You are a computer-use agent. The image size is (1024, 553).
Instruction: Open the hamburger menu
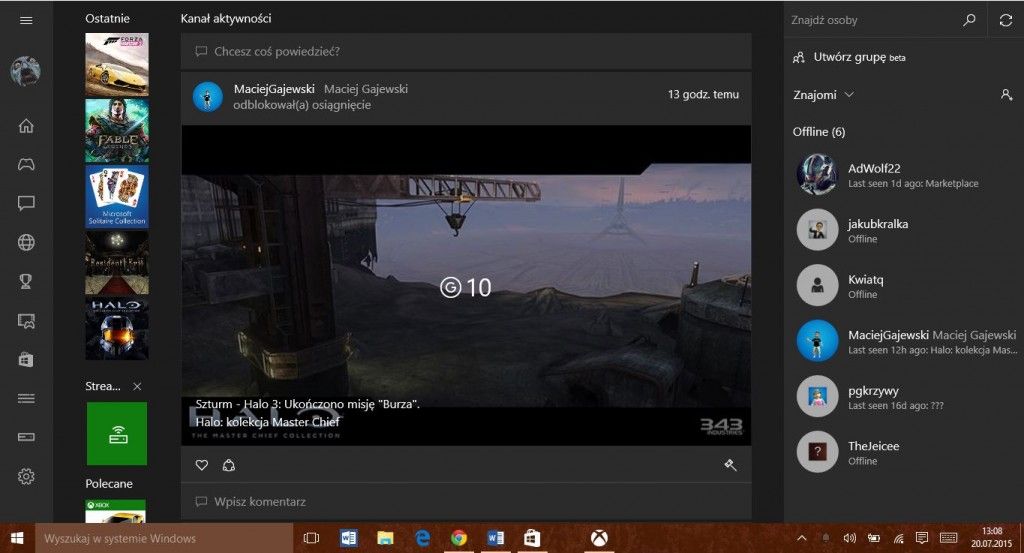[x=26, y=20]
